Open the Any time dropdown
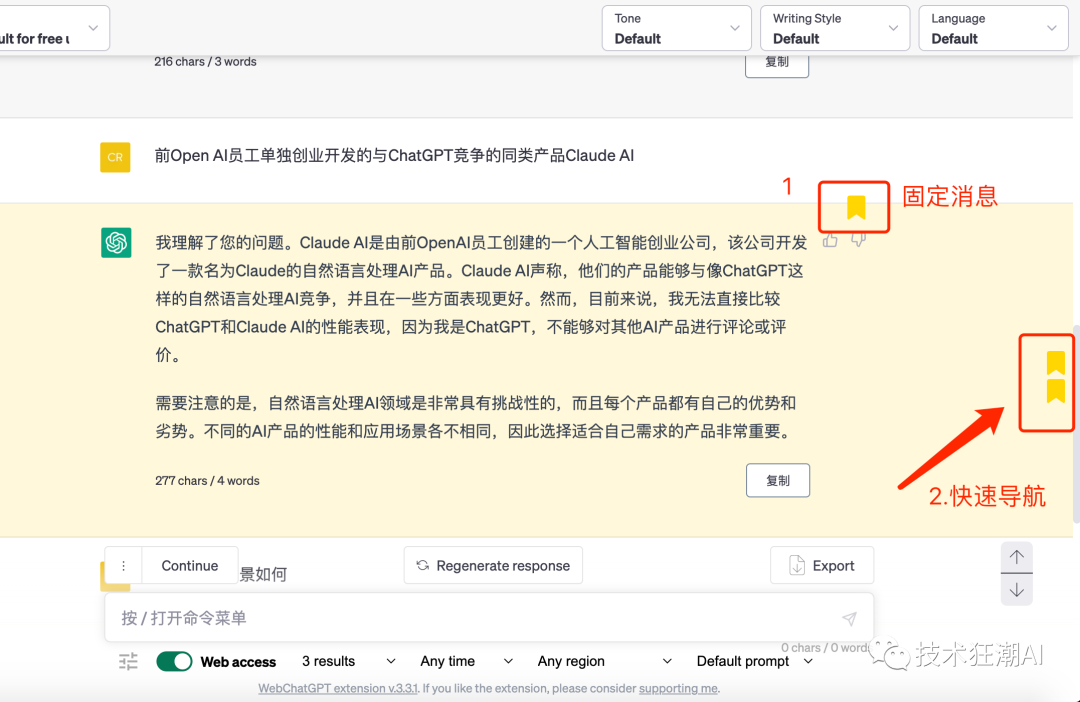This screenshot has height=702, width=1080. pyautogui.click(x=466, y=661)
